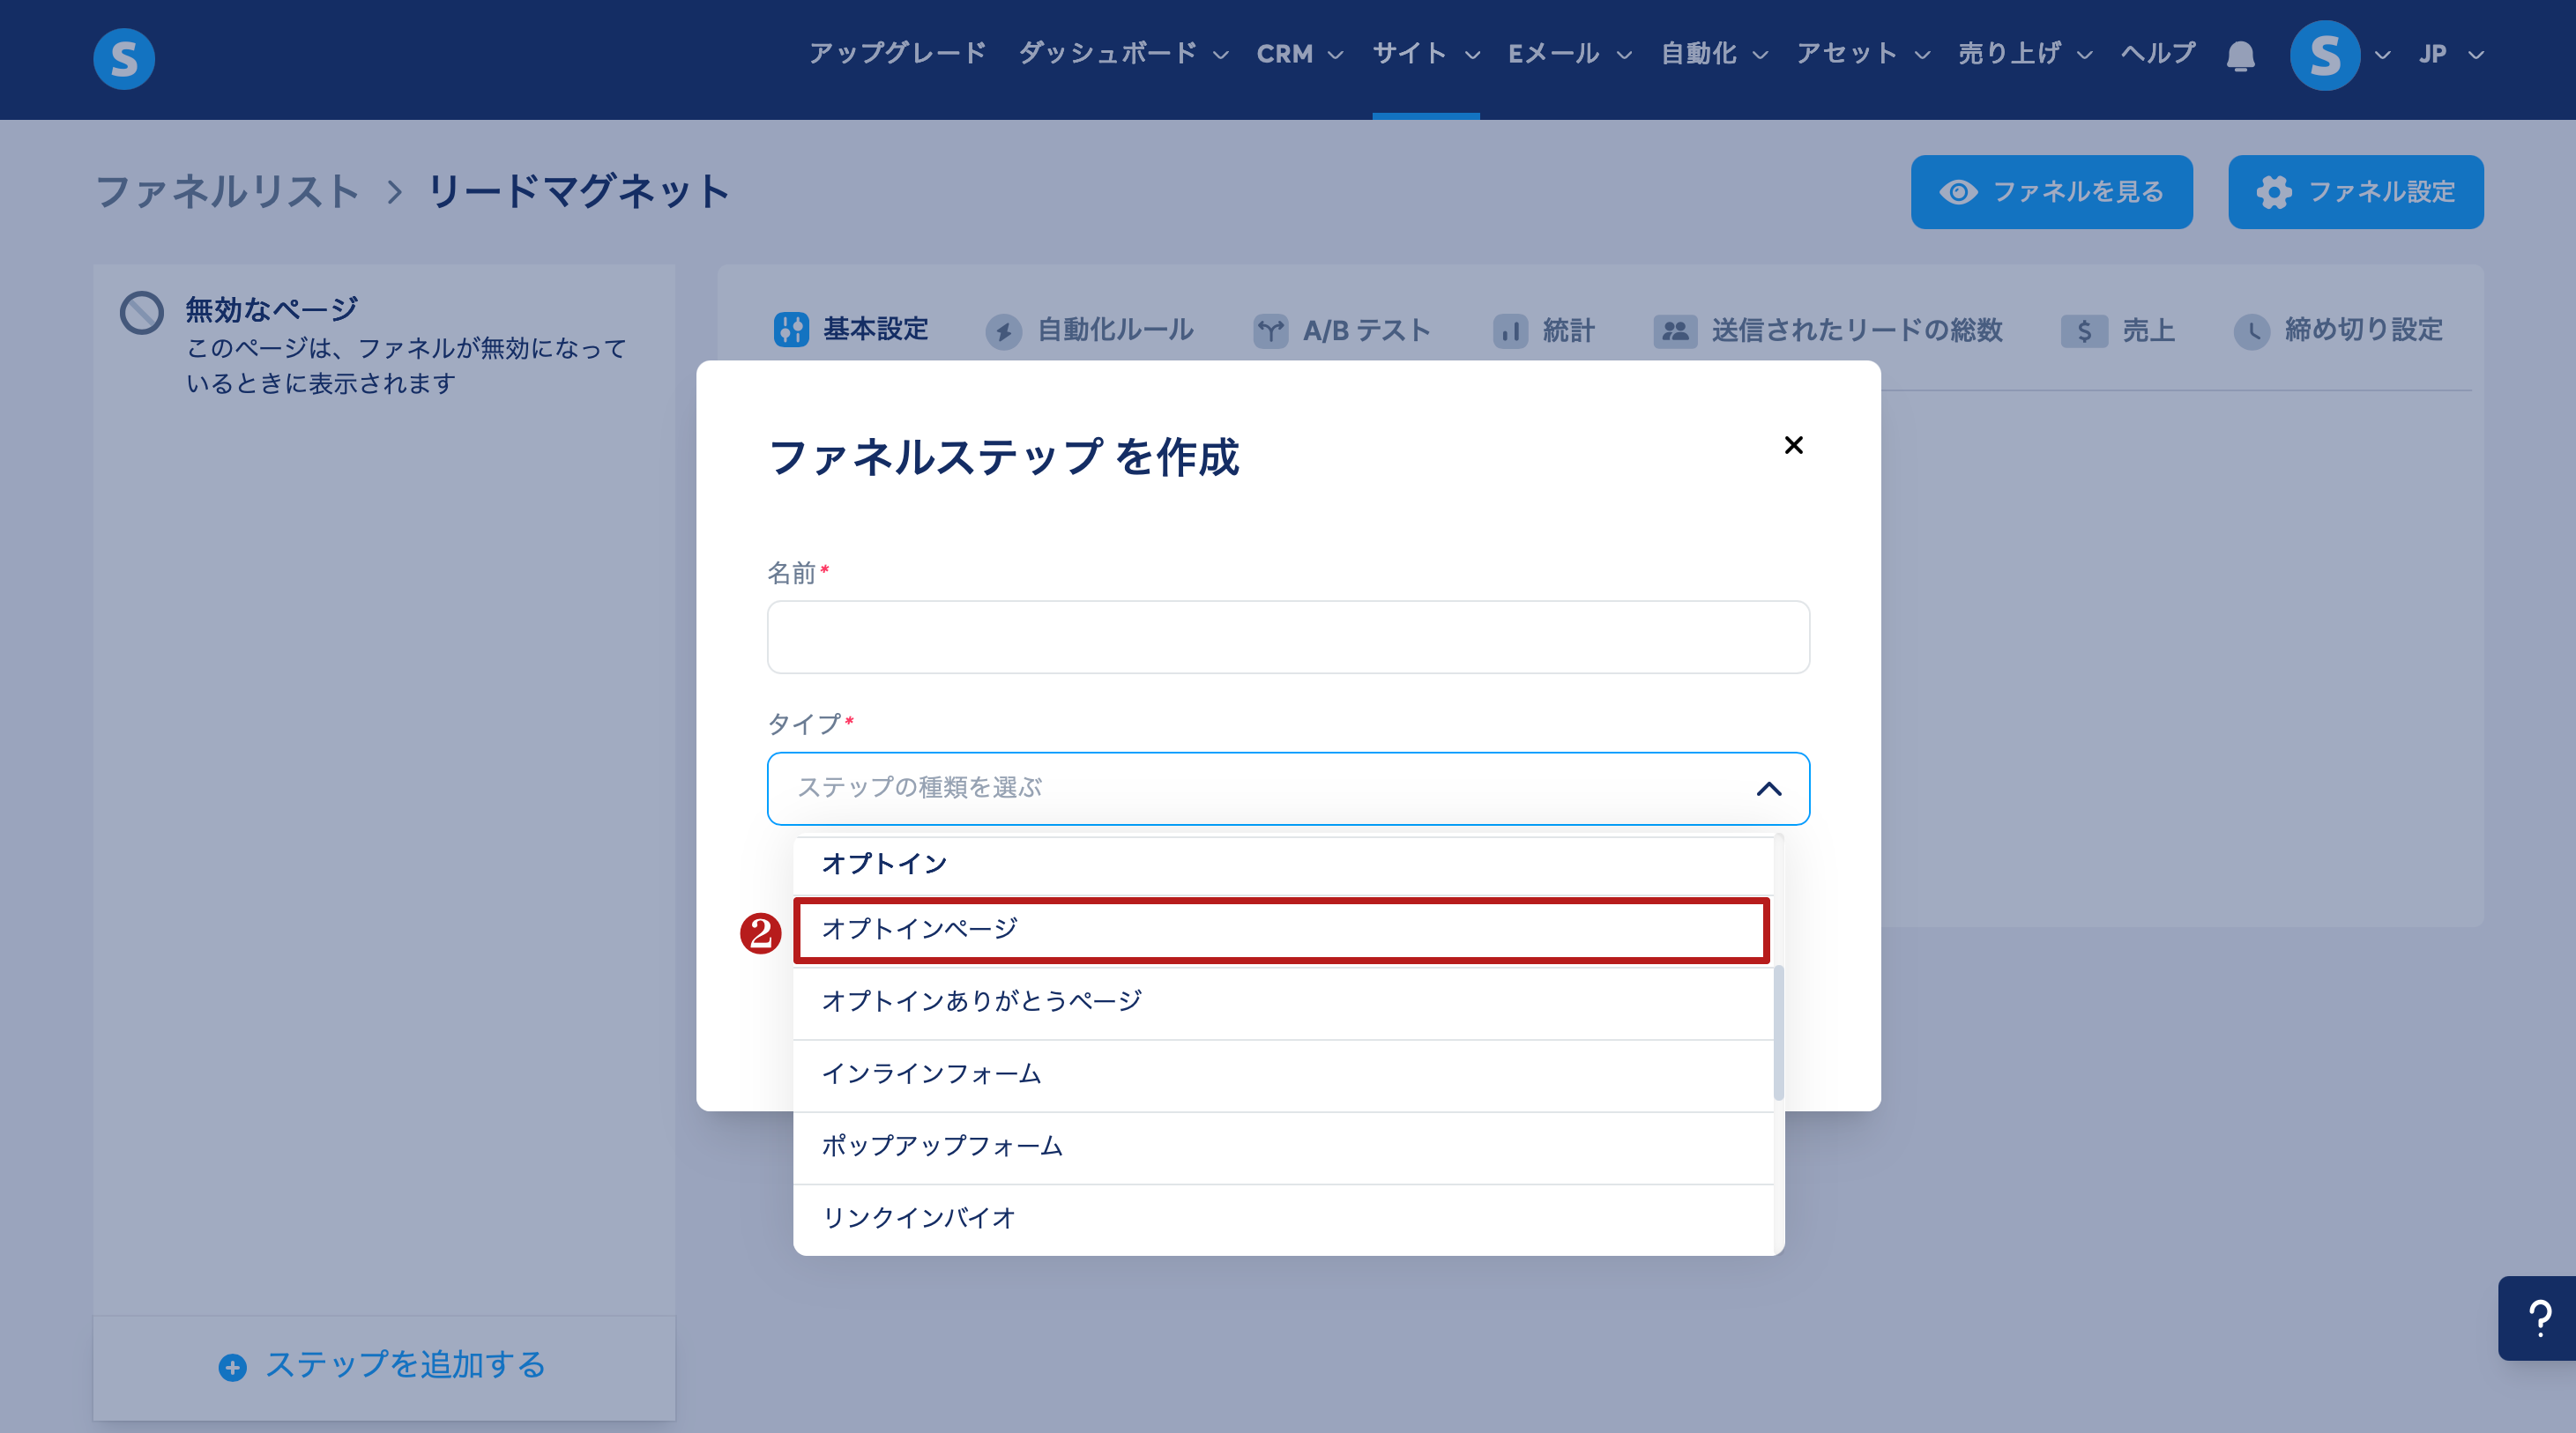
Task: Switch to the 締め切り設定 tab
Action: pyautogui.click(x=2338, y=330)
